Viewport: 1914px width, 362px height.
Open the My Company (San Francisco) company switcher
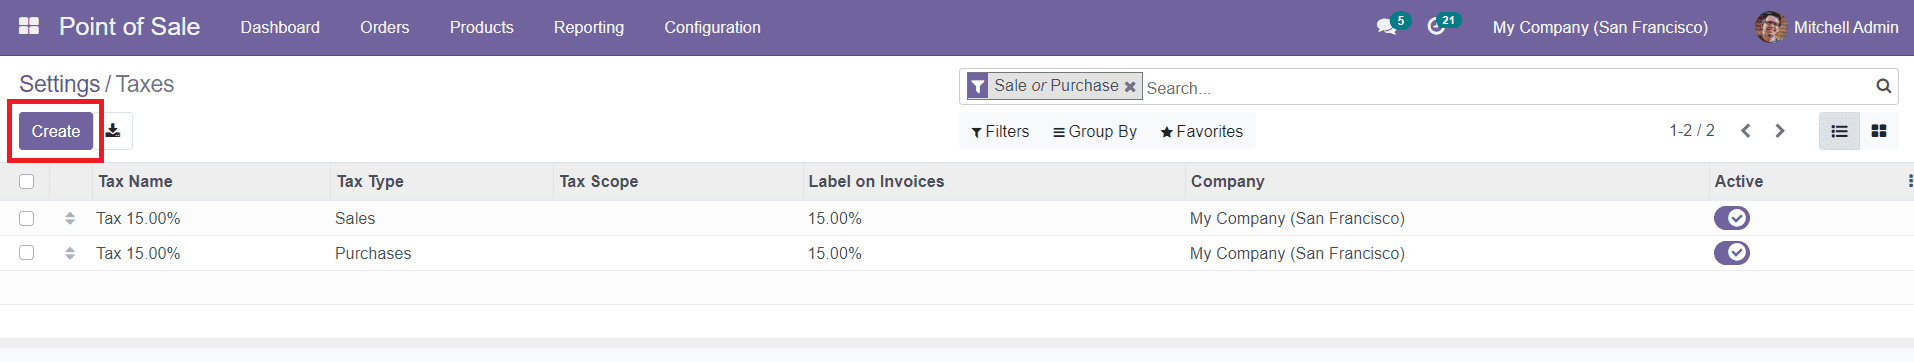(1600, 27)
